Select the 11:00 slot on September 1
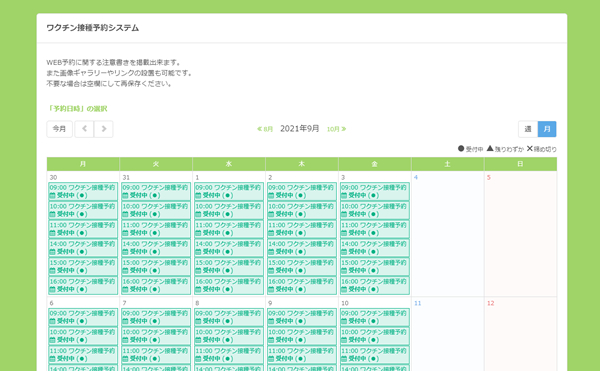 point(229,229)
